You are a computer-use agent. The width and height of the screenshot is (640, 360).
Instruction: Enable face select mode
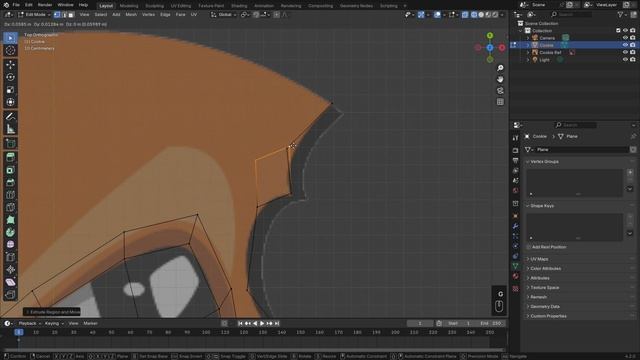point(71,15)
